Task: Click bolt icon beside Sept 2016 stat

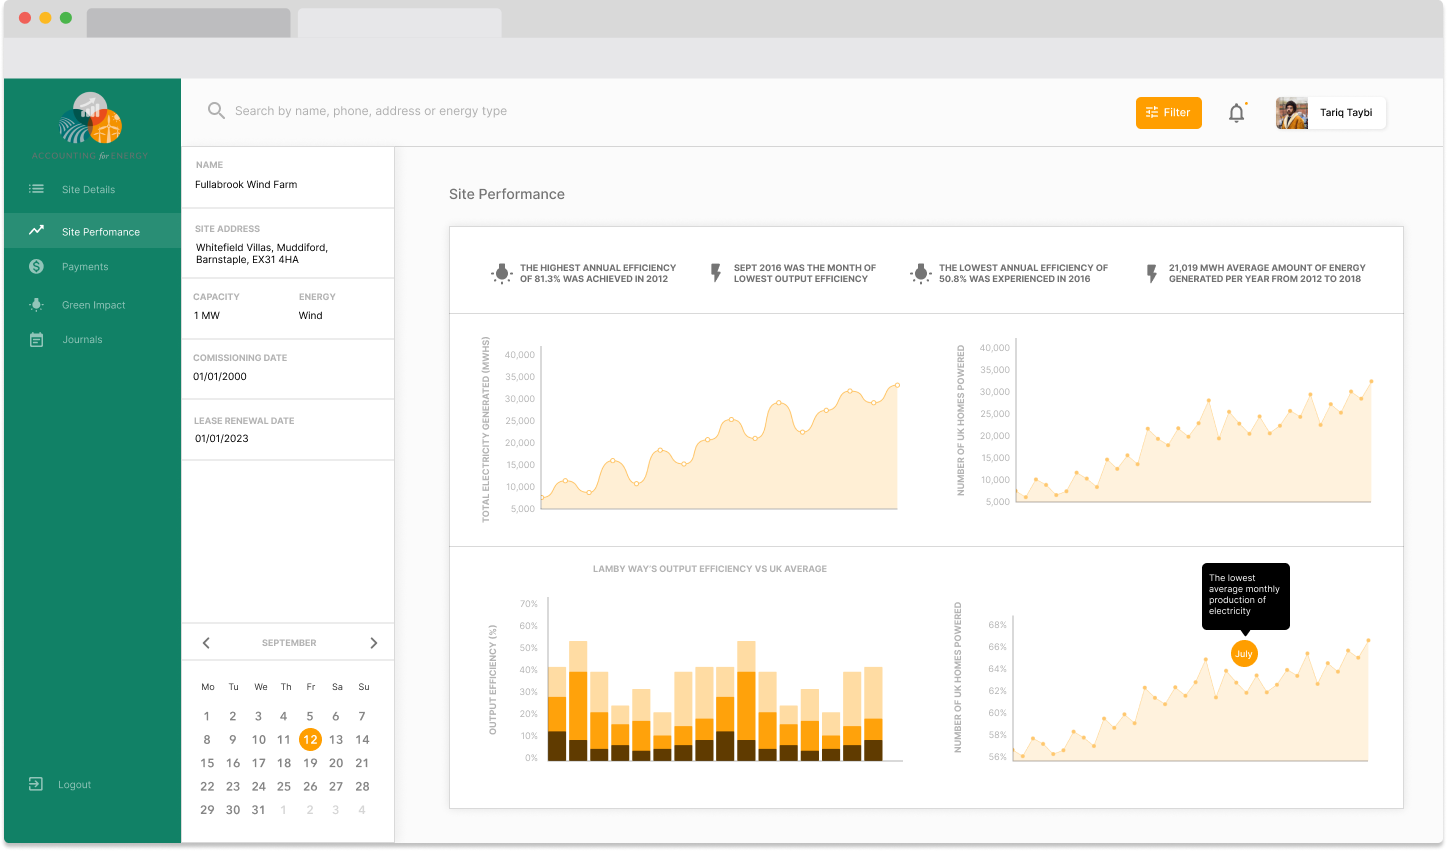Action: (x=716, y=273)
